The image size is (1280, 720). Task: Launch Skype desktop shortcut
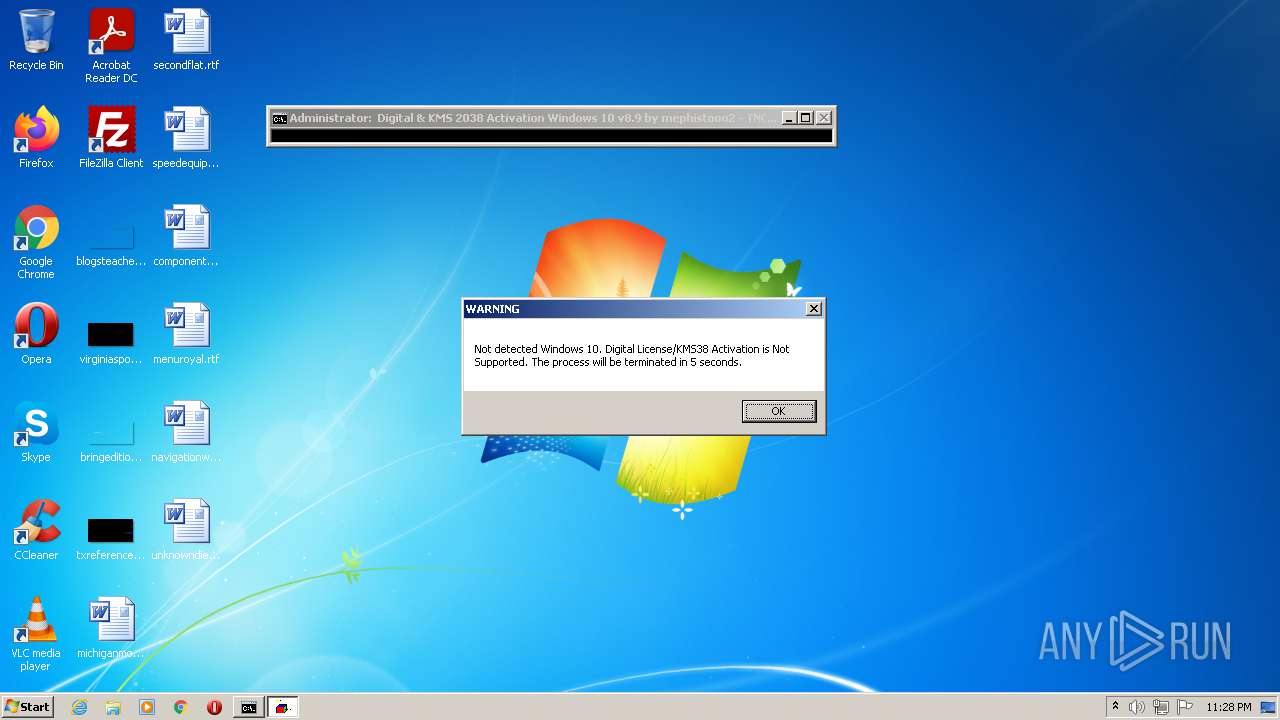point(36,432)
